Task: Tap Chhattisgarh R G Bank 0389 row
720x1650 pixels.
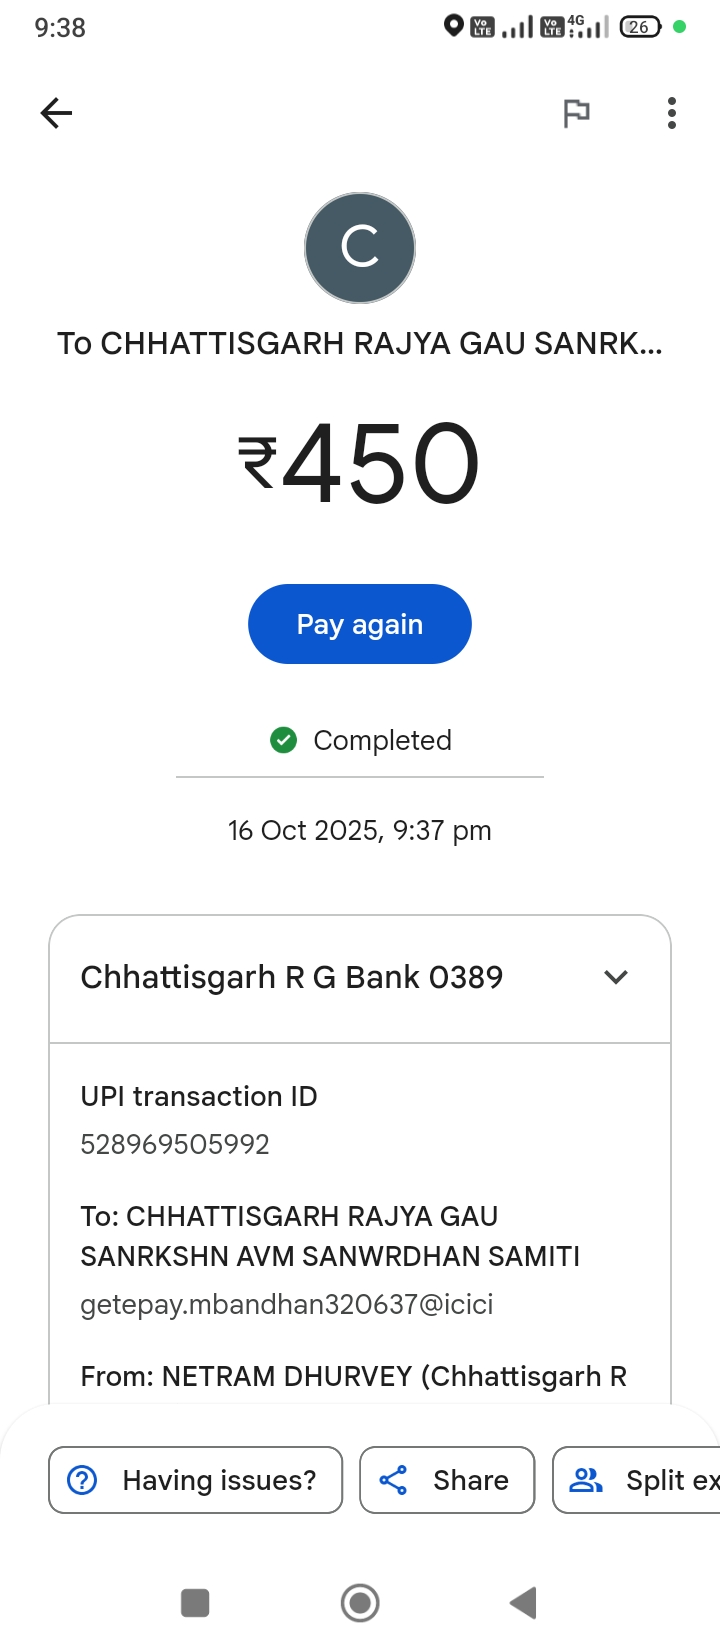Action: [x=292, y=977]
